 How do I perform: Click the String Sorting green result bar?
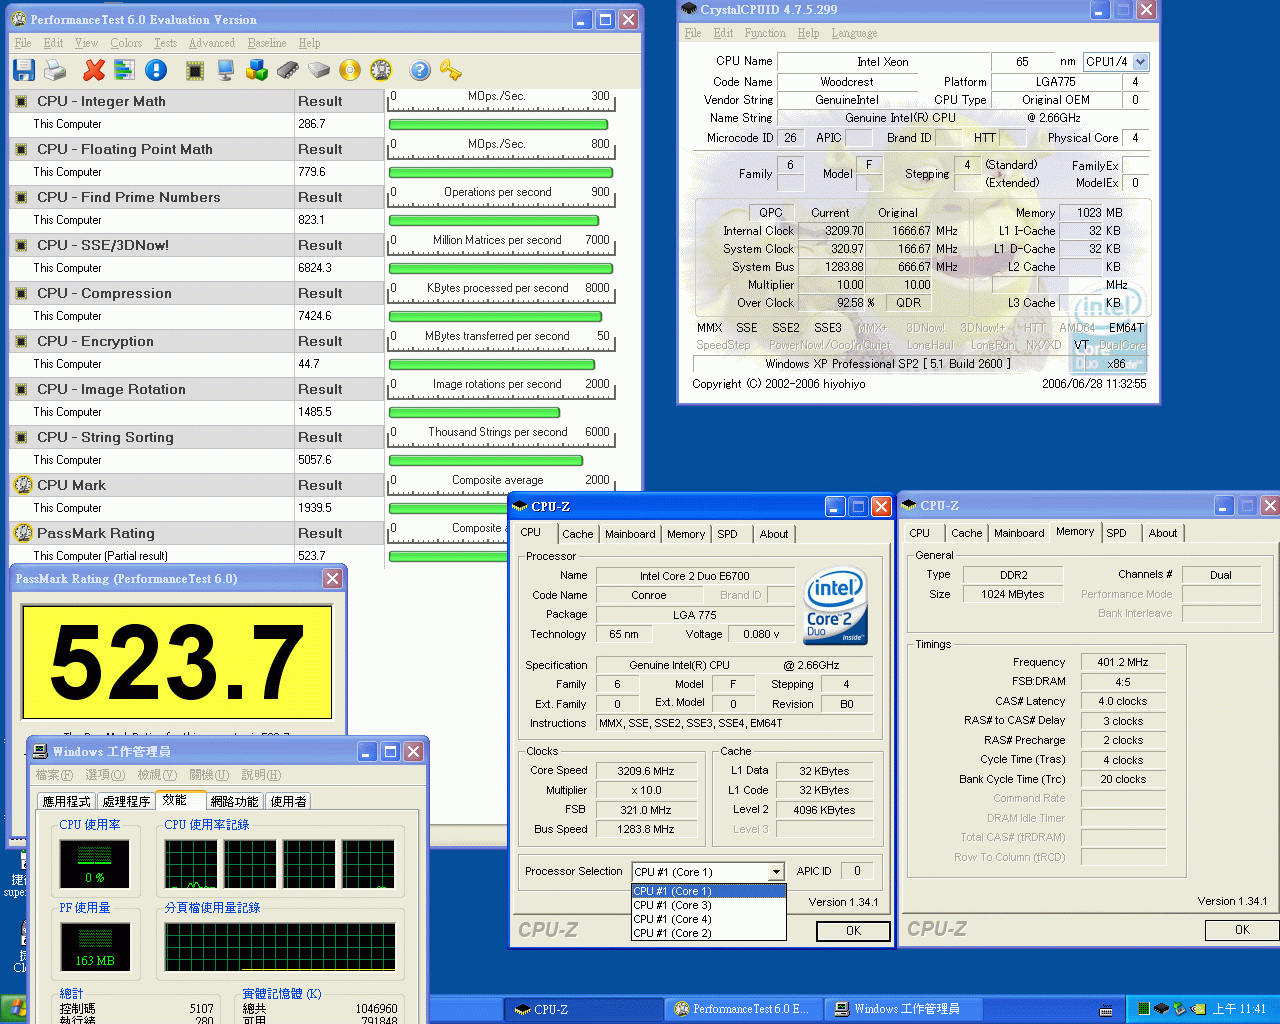486,461
